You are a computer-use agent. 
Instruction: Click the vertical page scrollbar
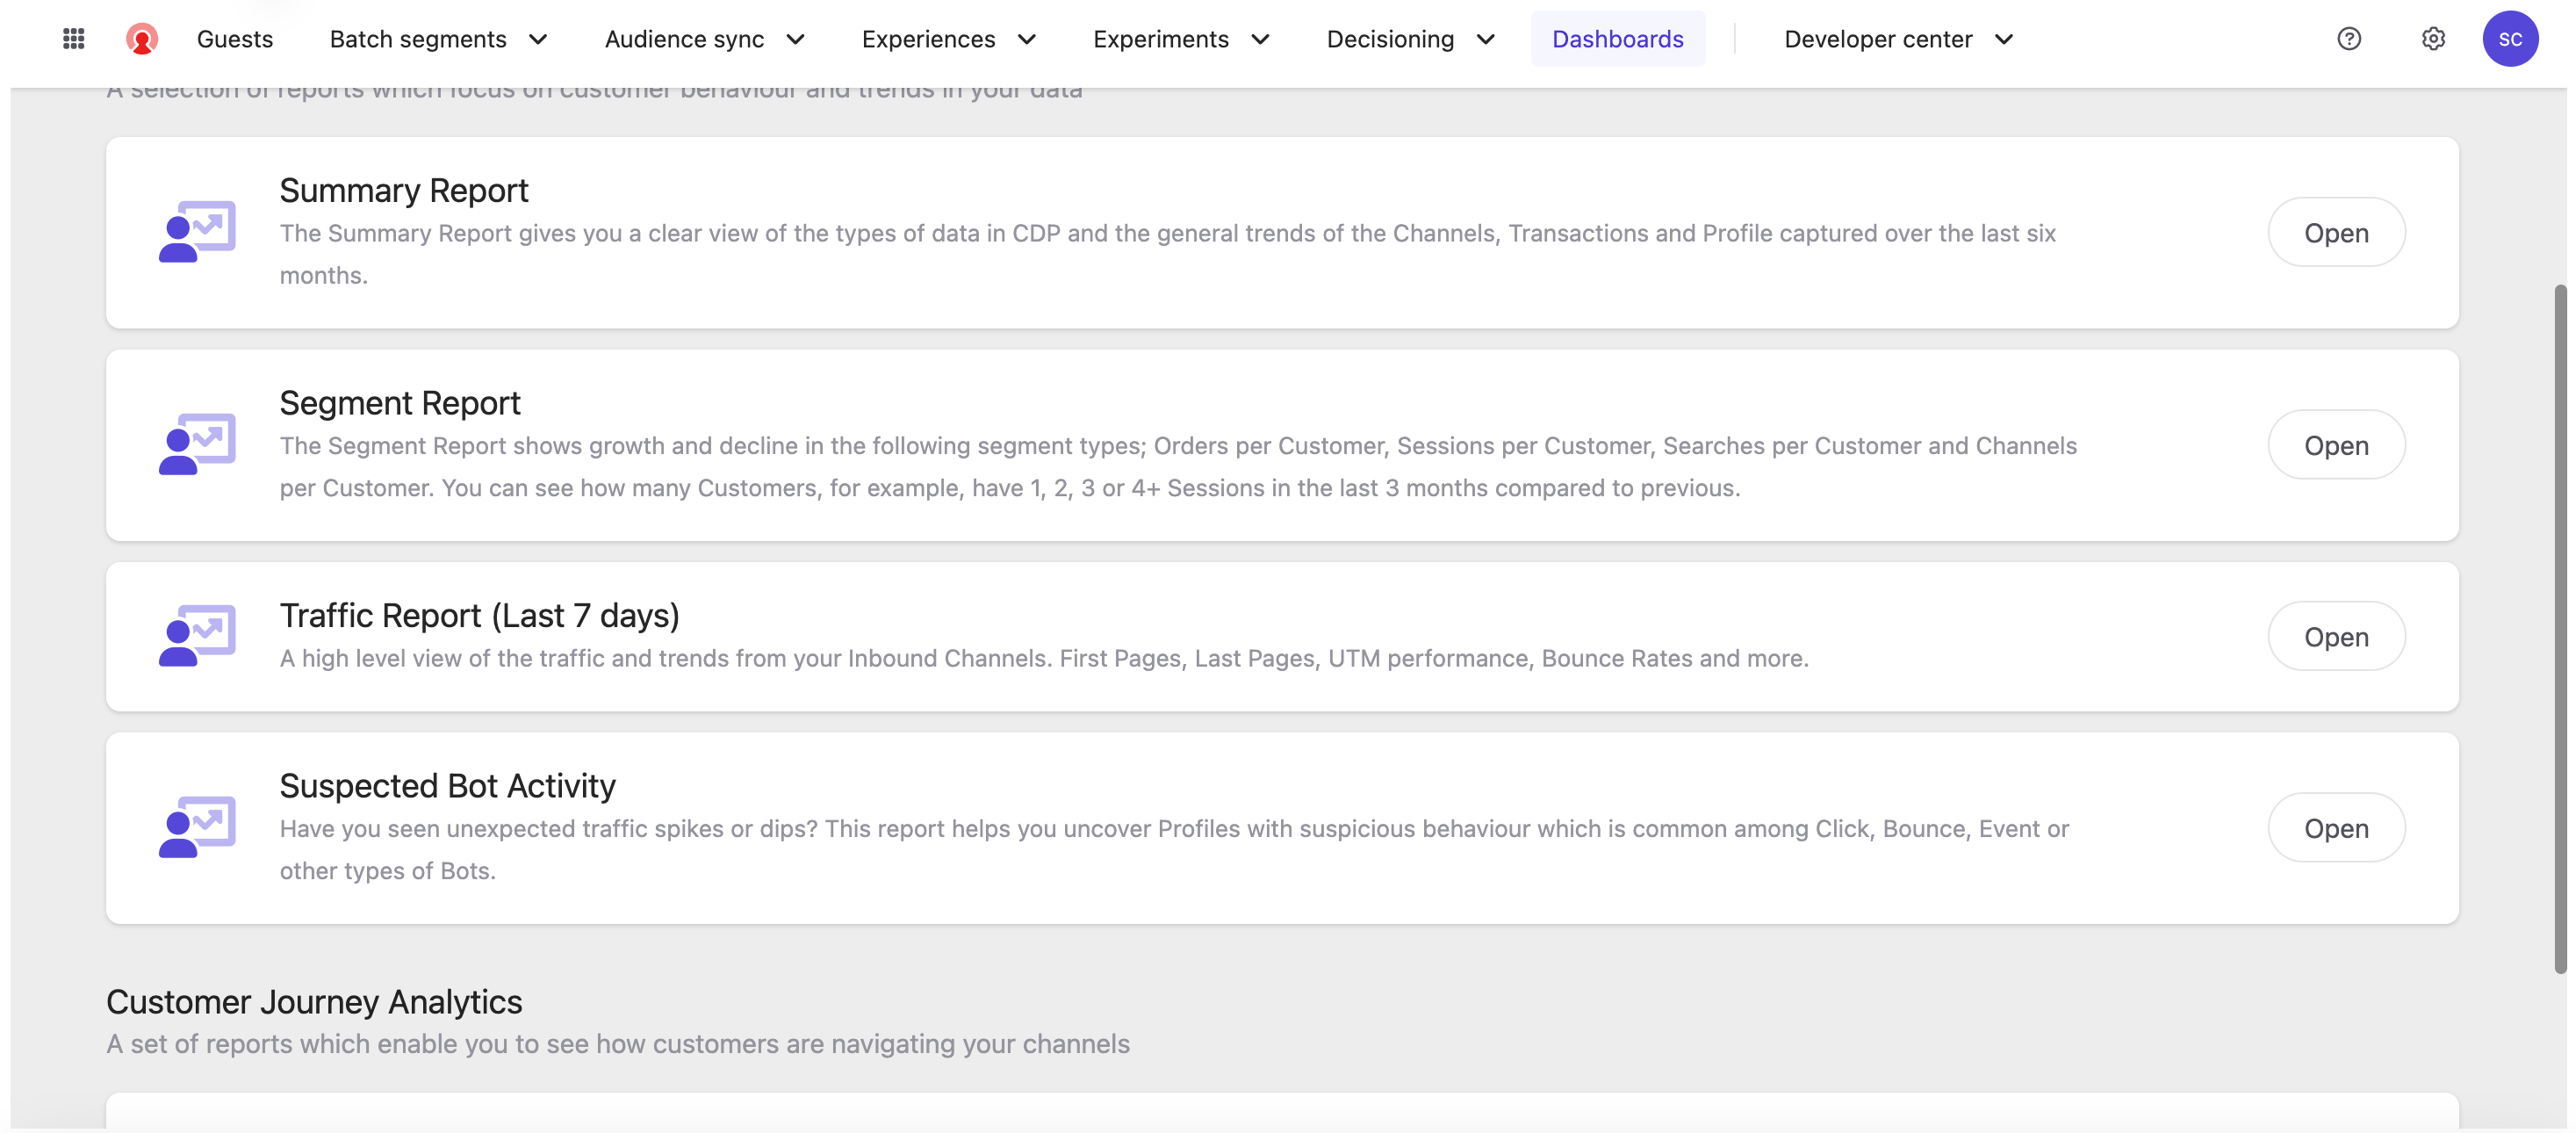pos(2559,628)
